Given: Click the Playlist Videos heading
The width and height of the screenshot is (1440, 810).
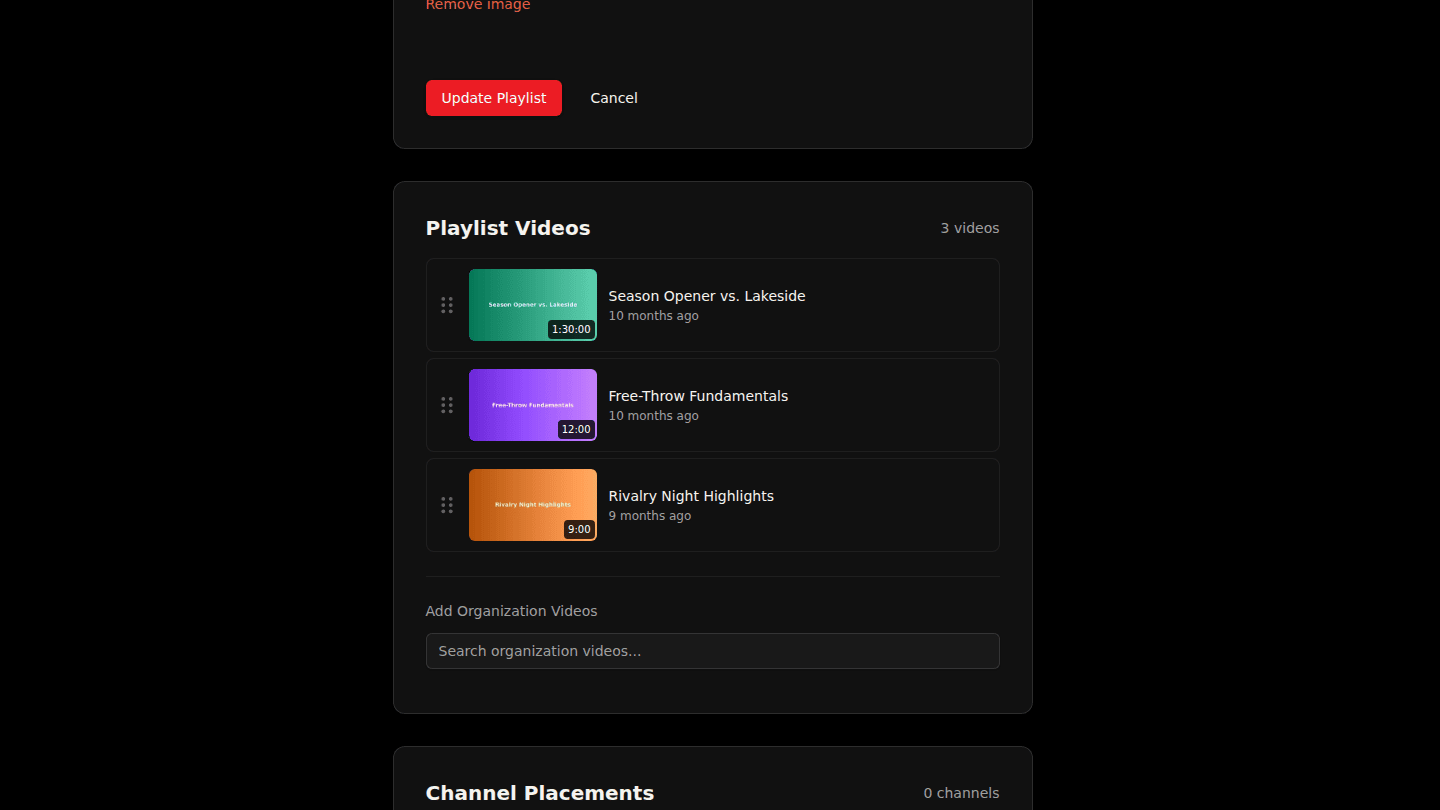Looking at the screenshot, I should click(x=508, y=228).
